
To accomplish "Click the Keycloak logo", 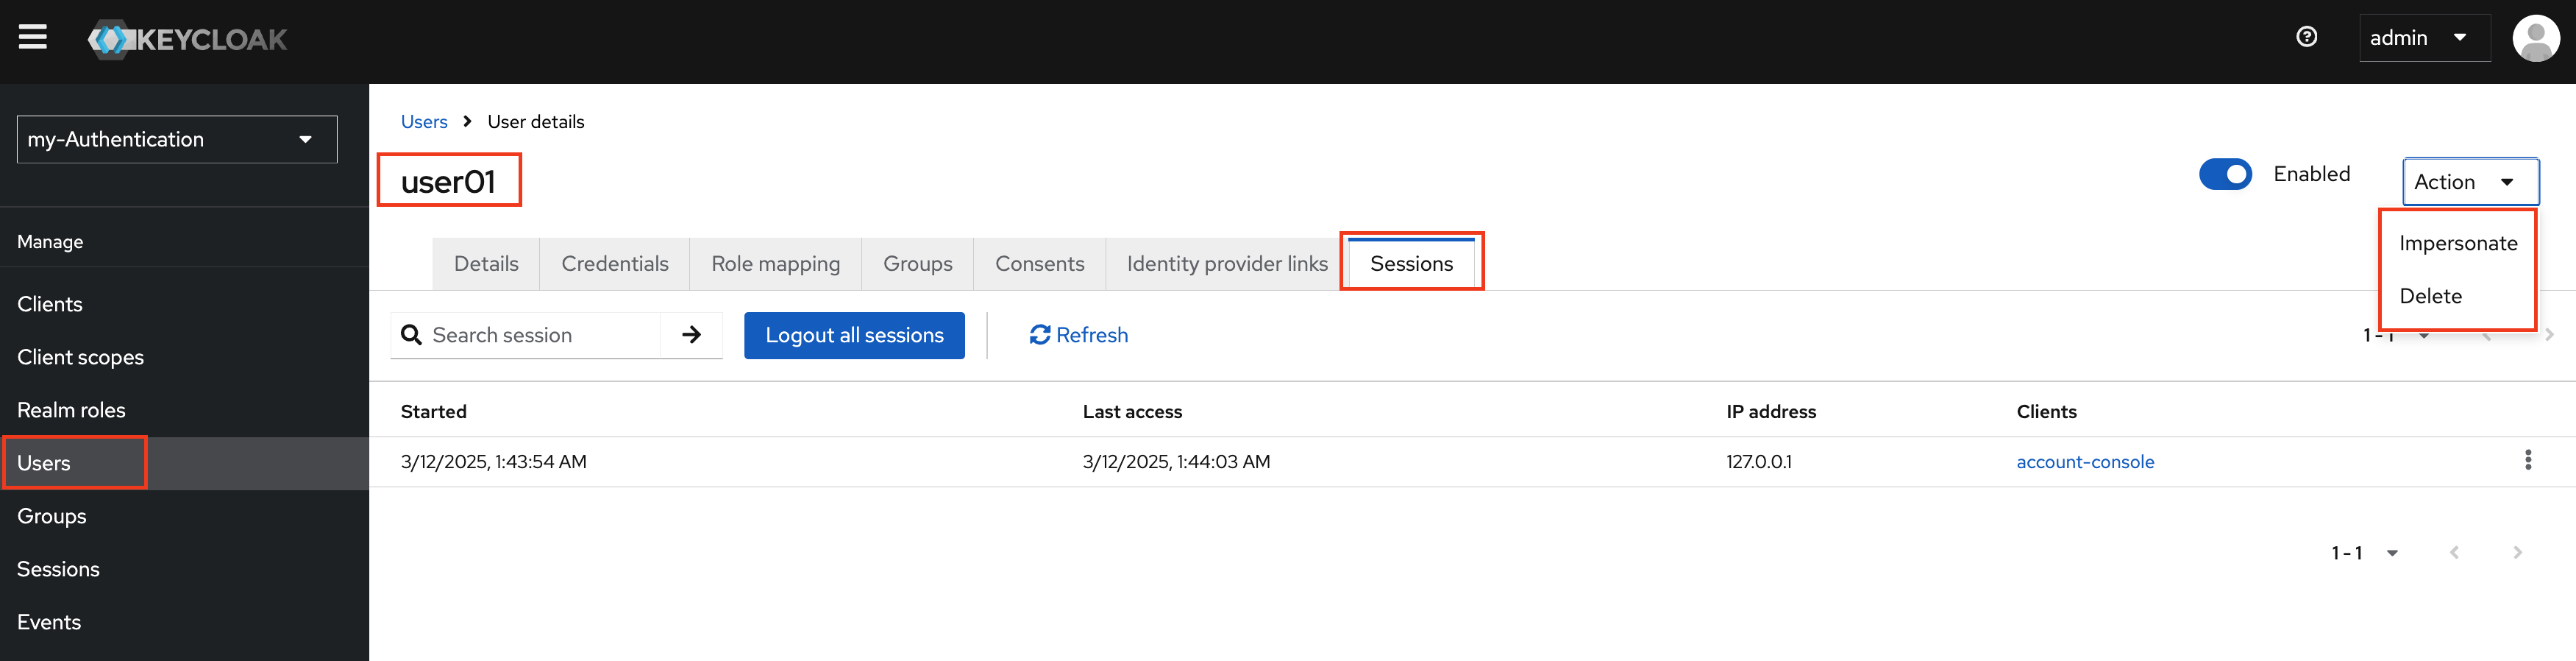I will point(187,39).
